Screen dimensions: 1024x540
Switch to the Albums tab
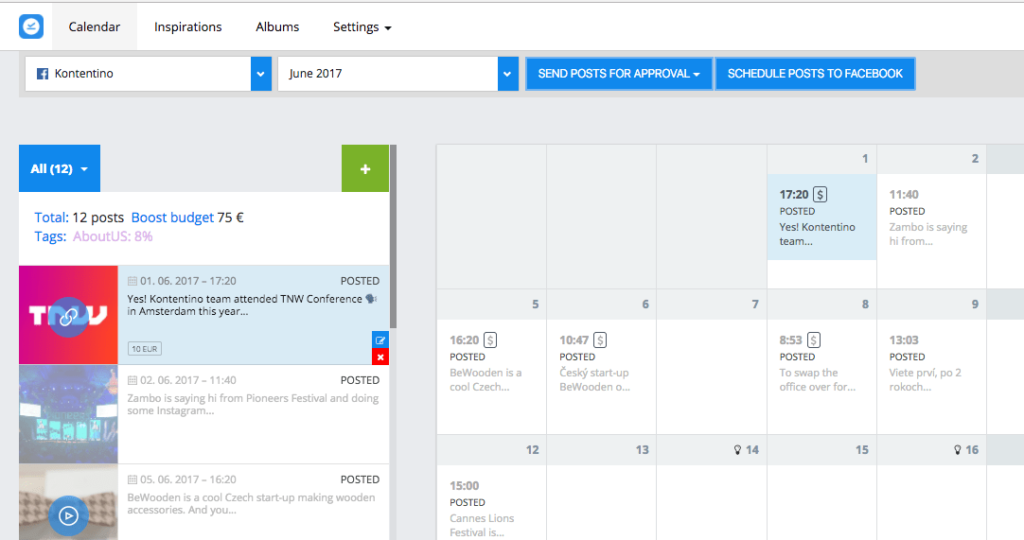point(277,27)
